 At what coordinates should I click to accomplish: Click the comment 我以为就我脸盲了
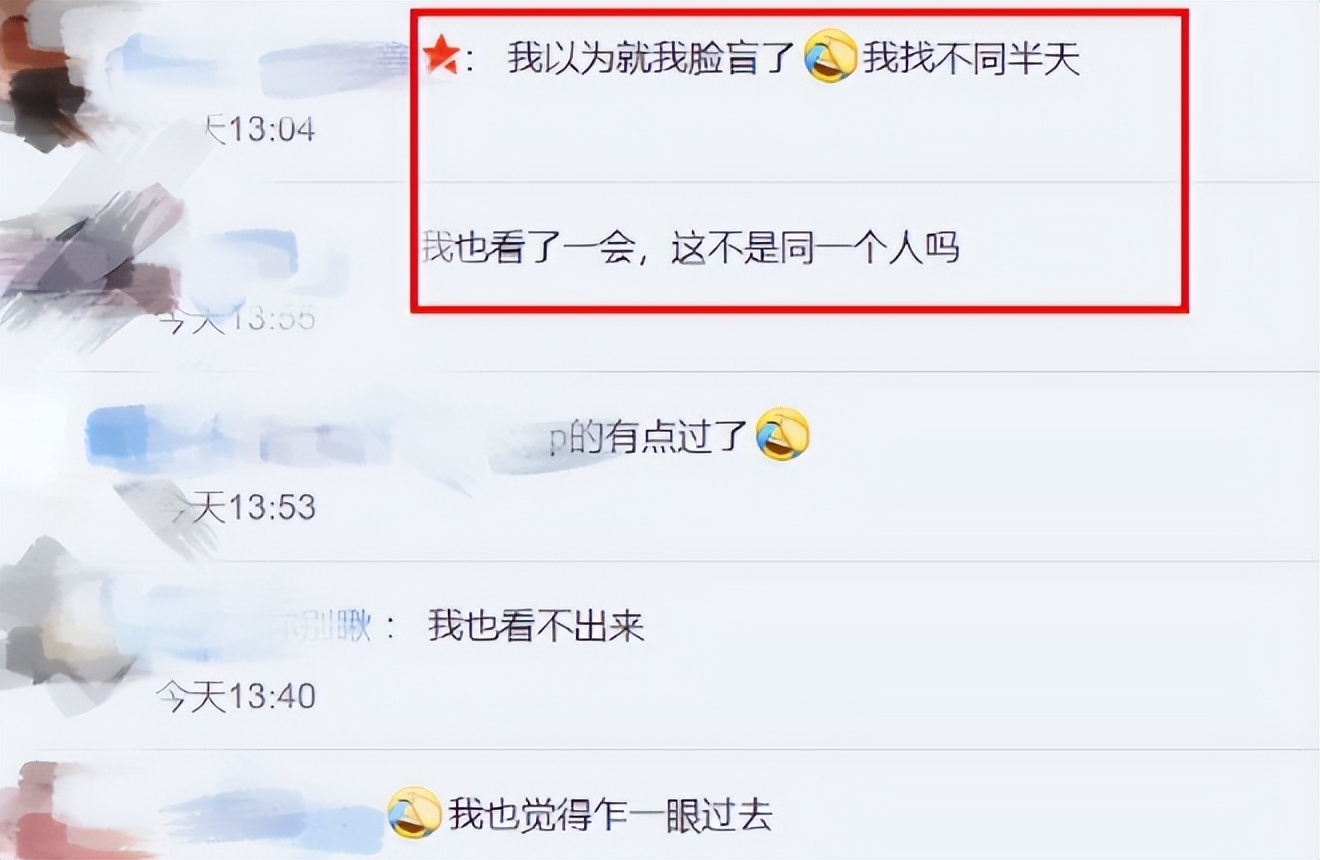click(x=652, y=58)
